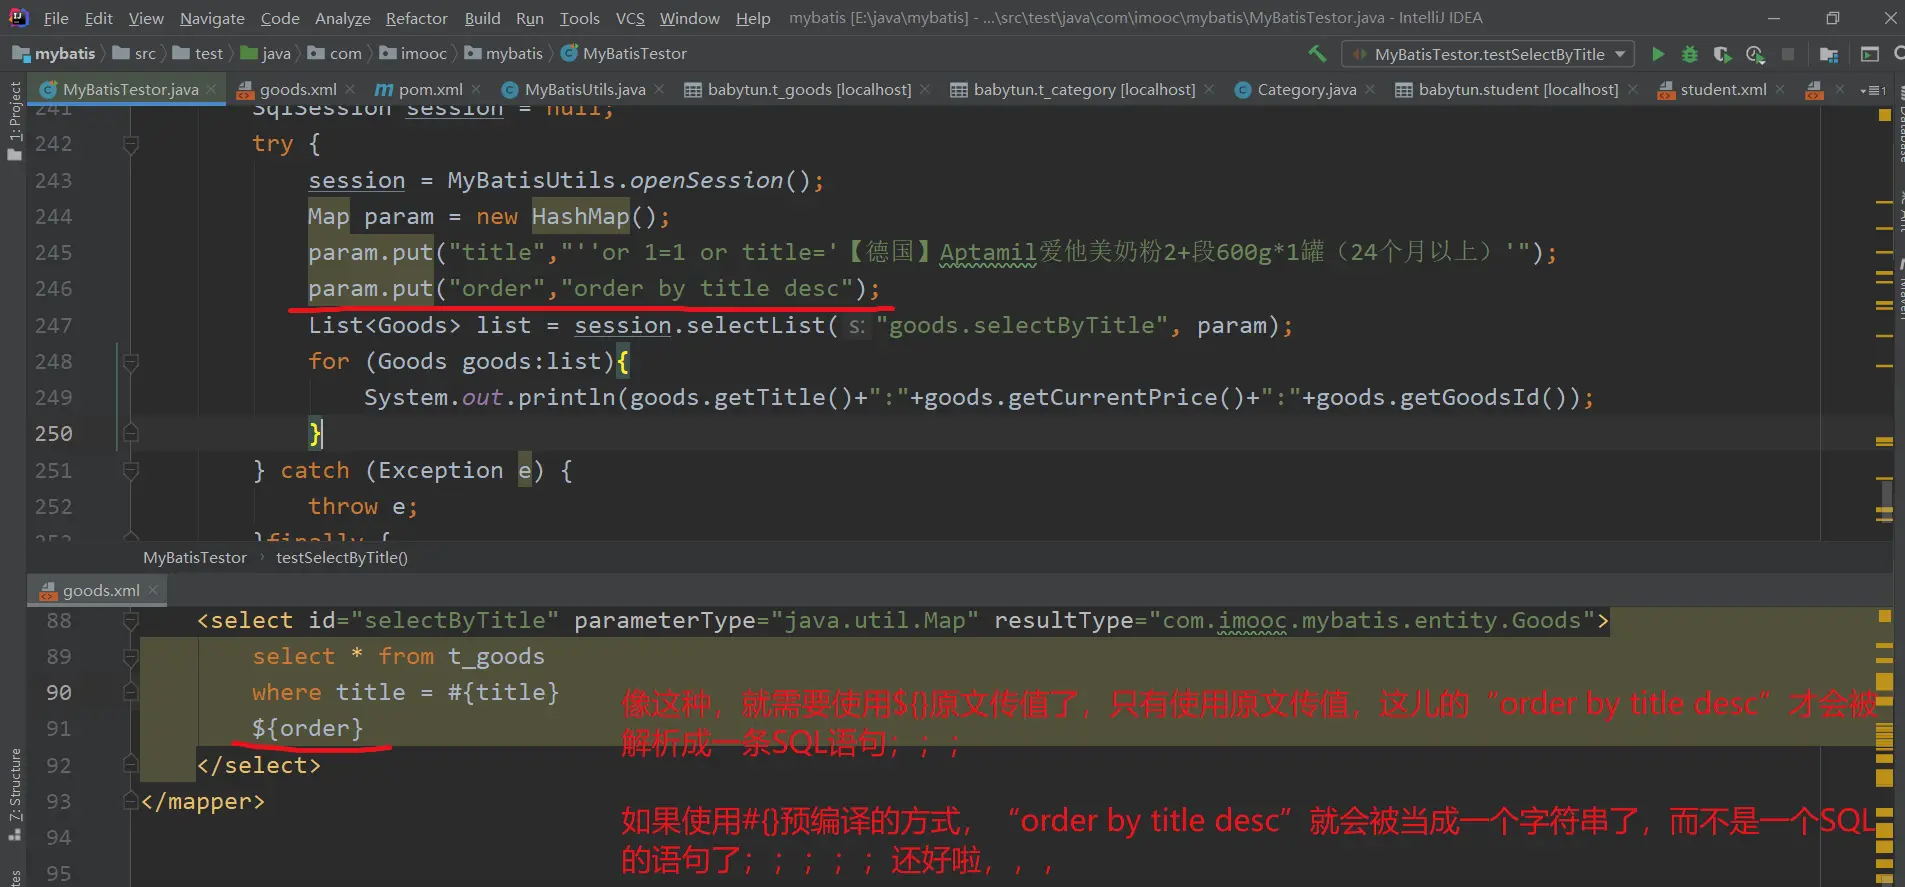Select the java folder breadcrumb
1905x887 pixels.
(266, 53)
